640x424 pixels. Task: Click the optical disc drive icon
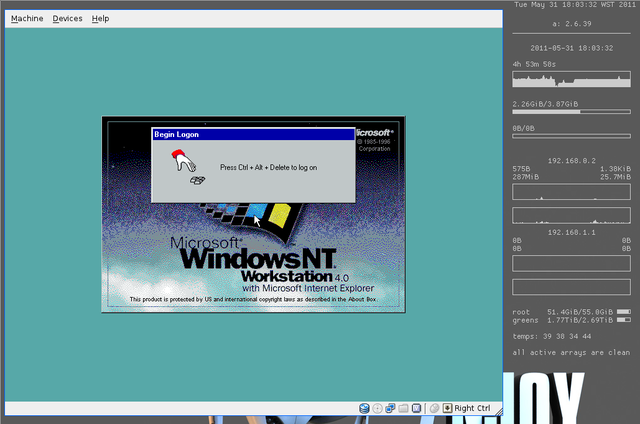click(x=378, y=408)
